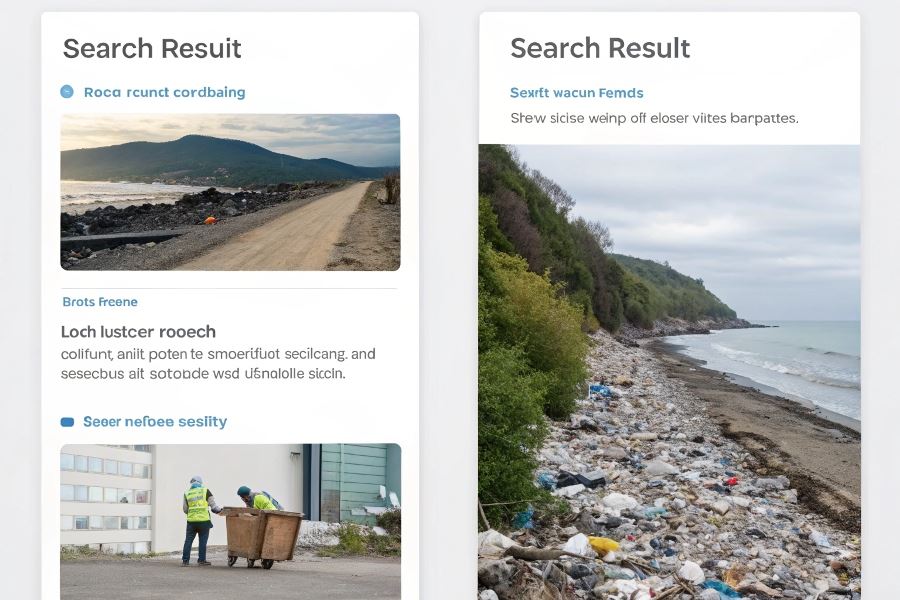Follow the Brots Freene link

pos(100,301)
